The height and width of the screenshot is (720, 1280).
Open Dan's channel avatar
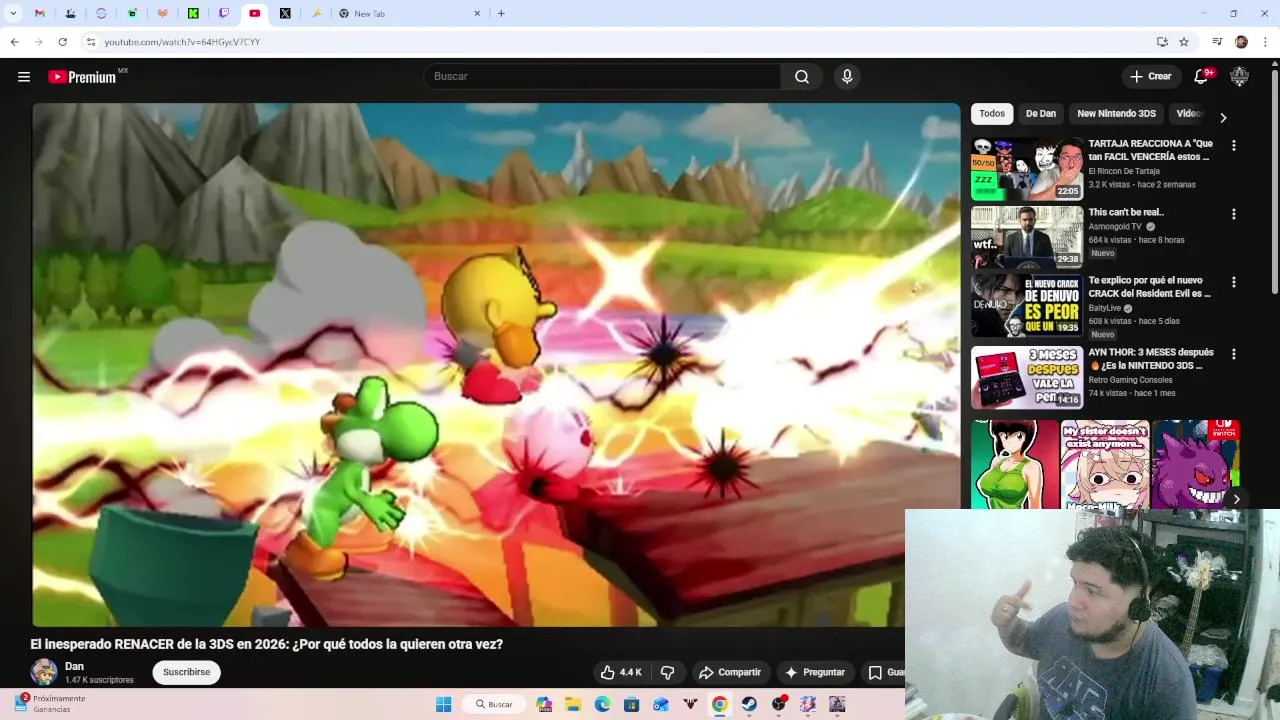pos(44,672)
